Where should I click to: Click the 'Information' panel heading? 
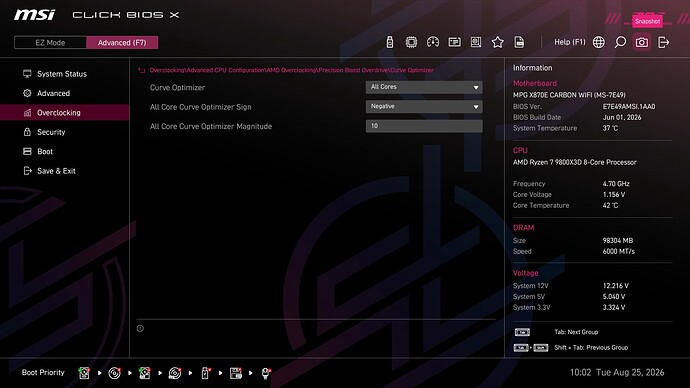point(532,68)
